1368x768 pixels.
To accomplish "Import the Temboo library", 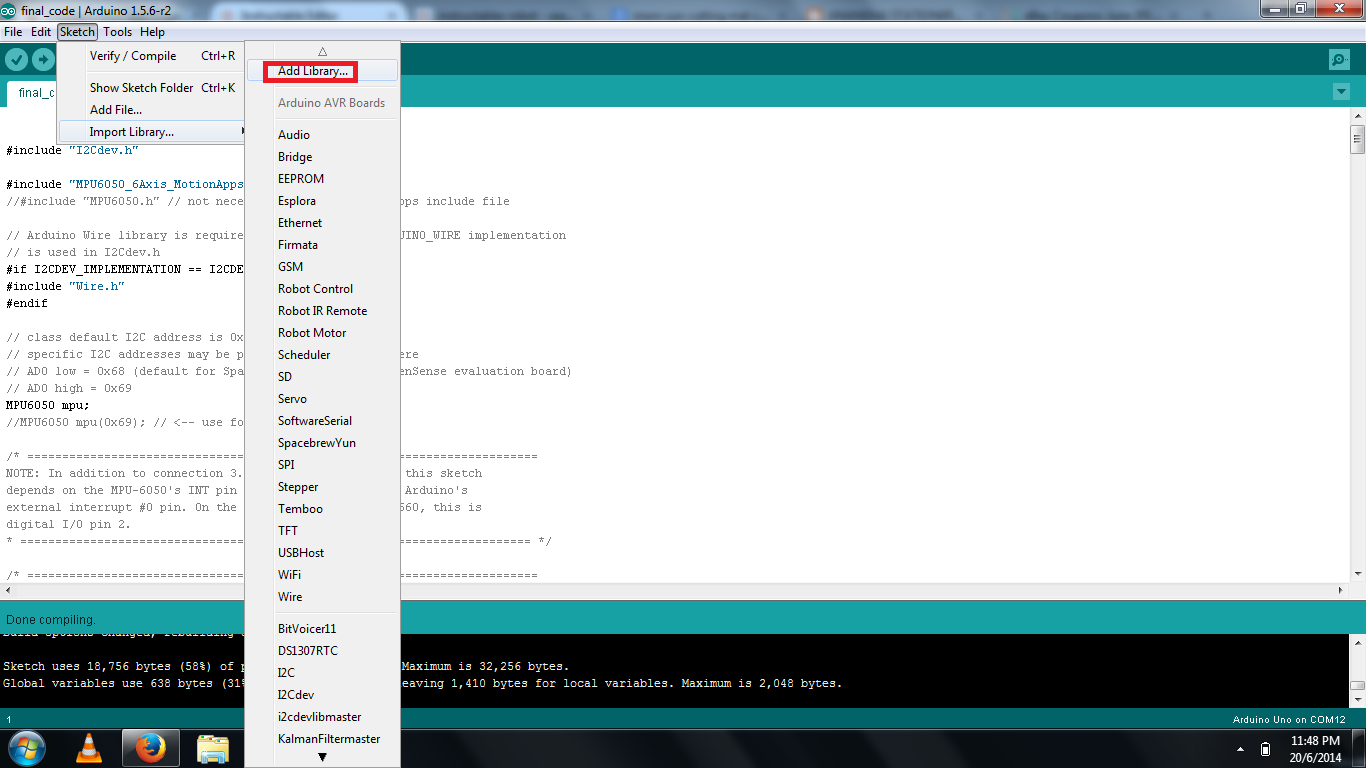I will pos(322,509).
